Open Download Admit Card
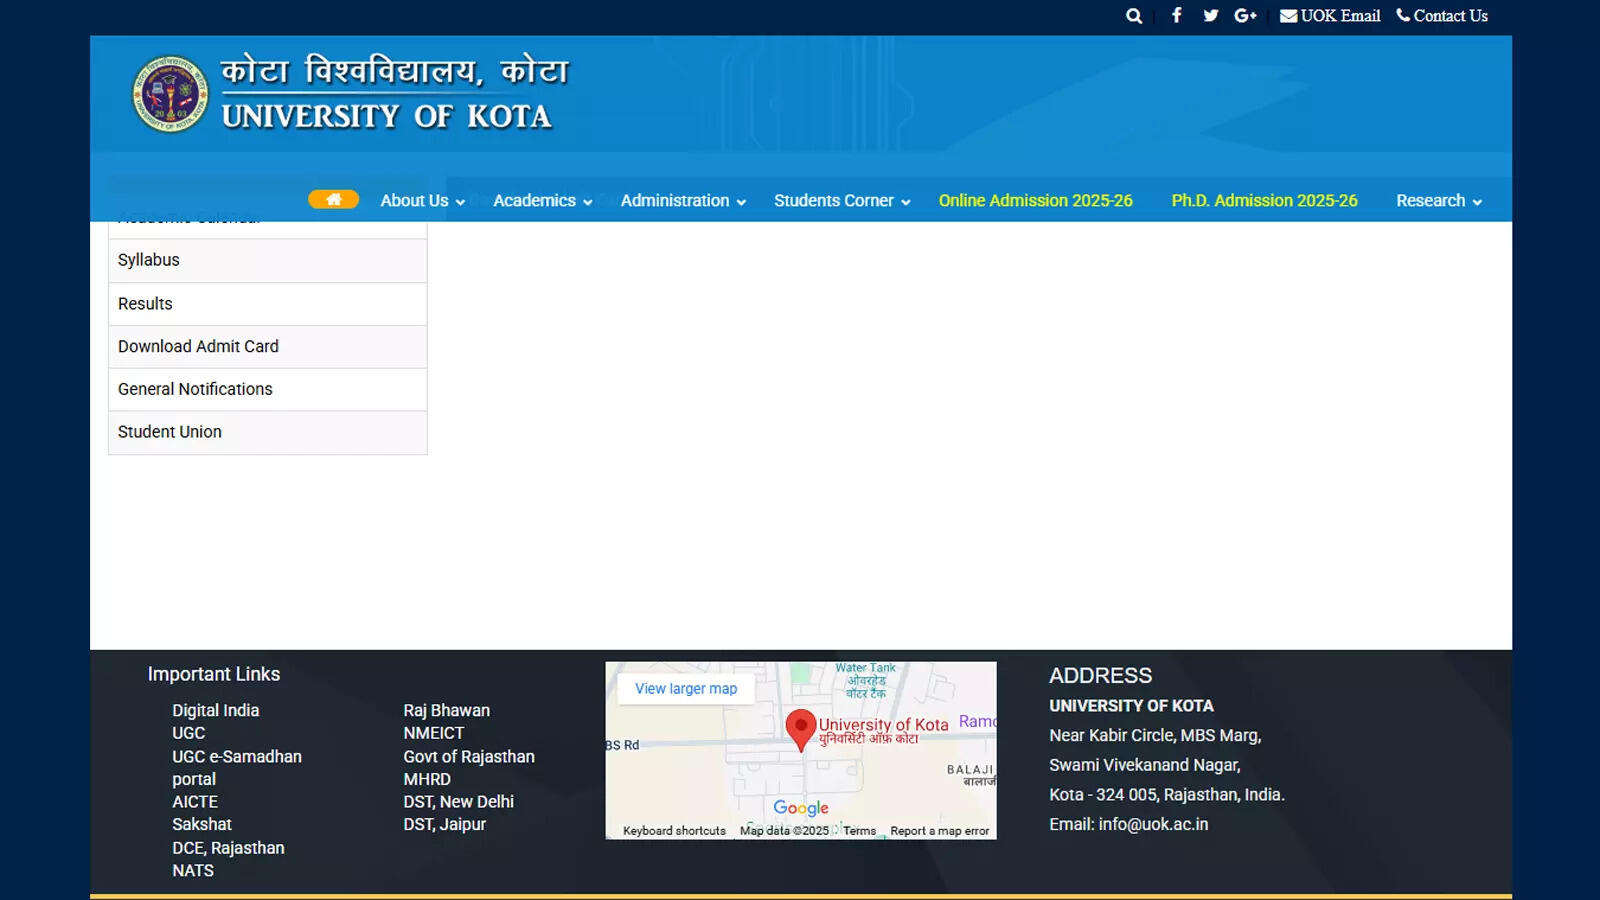 pos(267,347)
